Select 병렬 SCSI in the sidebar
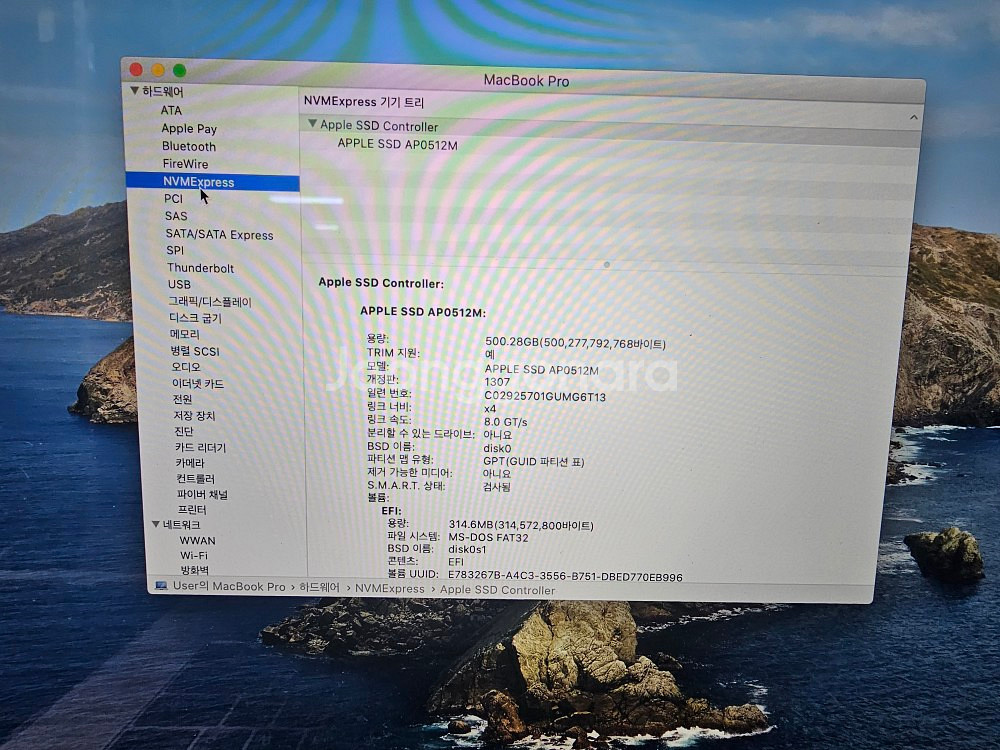The image size is (1000, 750). pyautogui.click(x=195, y=351)
